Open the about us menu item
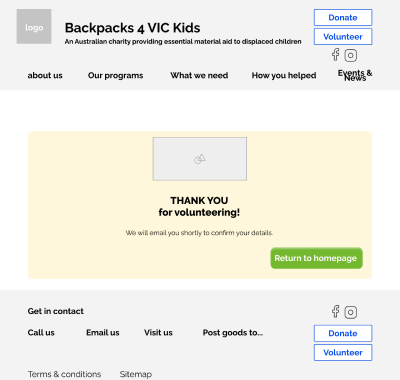The height and width of the screenshot is (380, 400). (45, 75)
